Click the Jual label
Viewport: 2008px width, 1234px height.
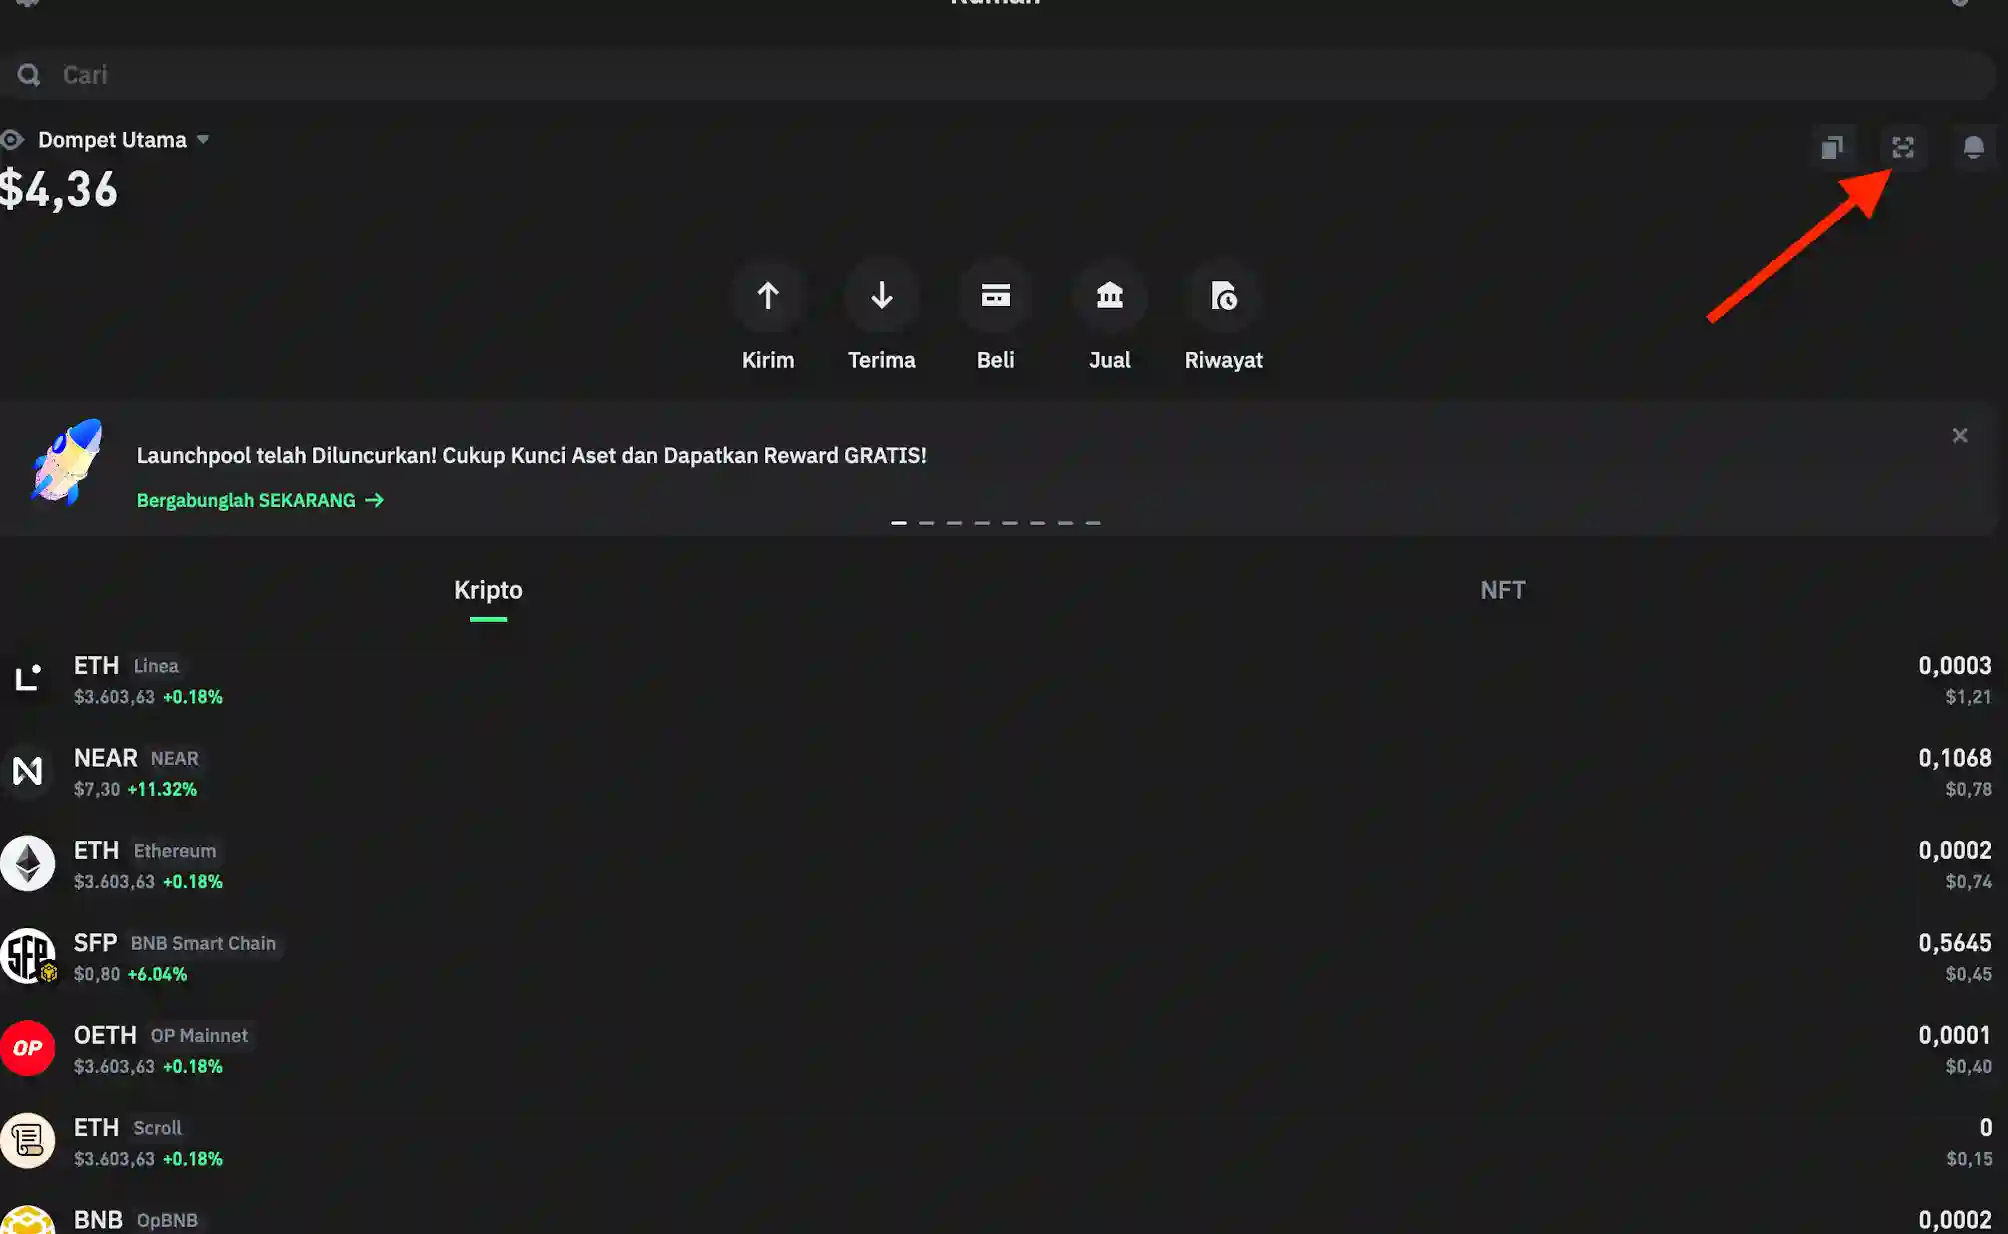[x=1109, y=360]
